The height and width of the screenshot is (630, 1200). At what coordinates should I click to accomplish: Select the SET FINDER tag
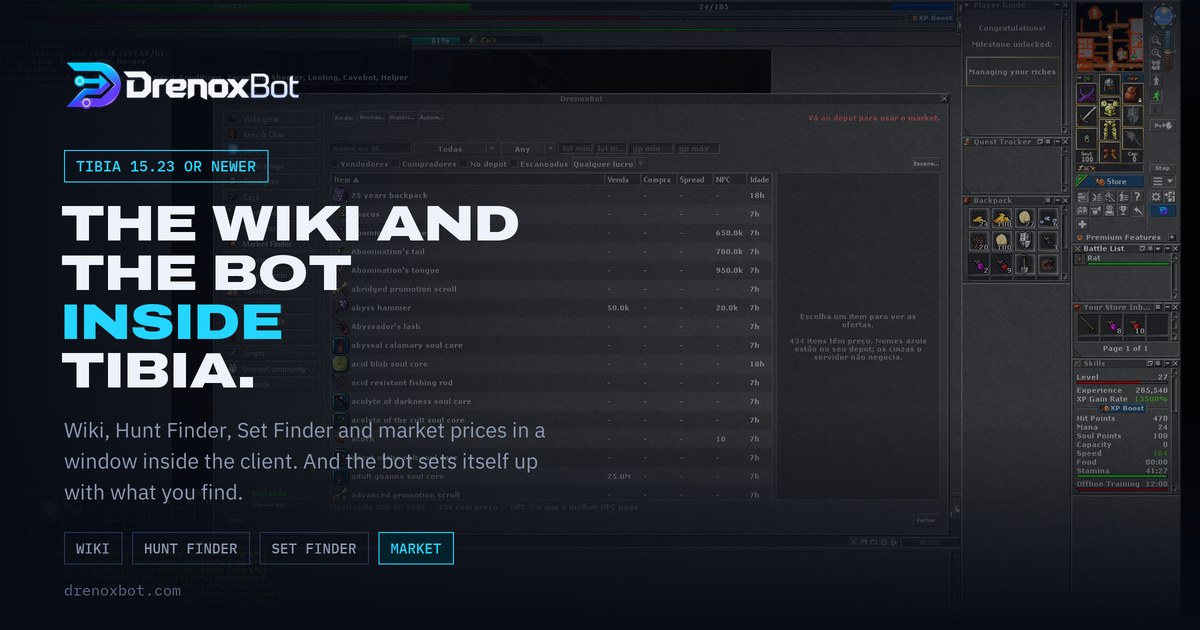pyautogui.click(x=313, y=548)
